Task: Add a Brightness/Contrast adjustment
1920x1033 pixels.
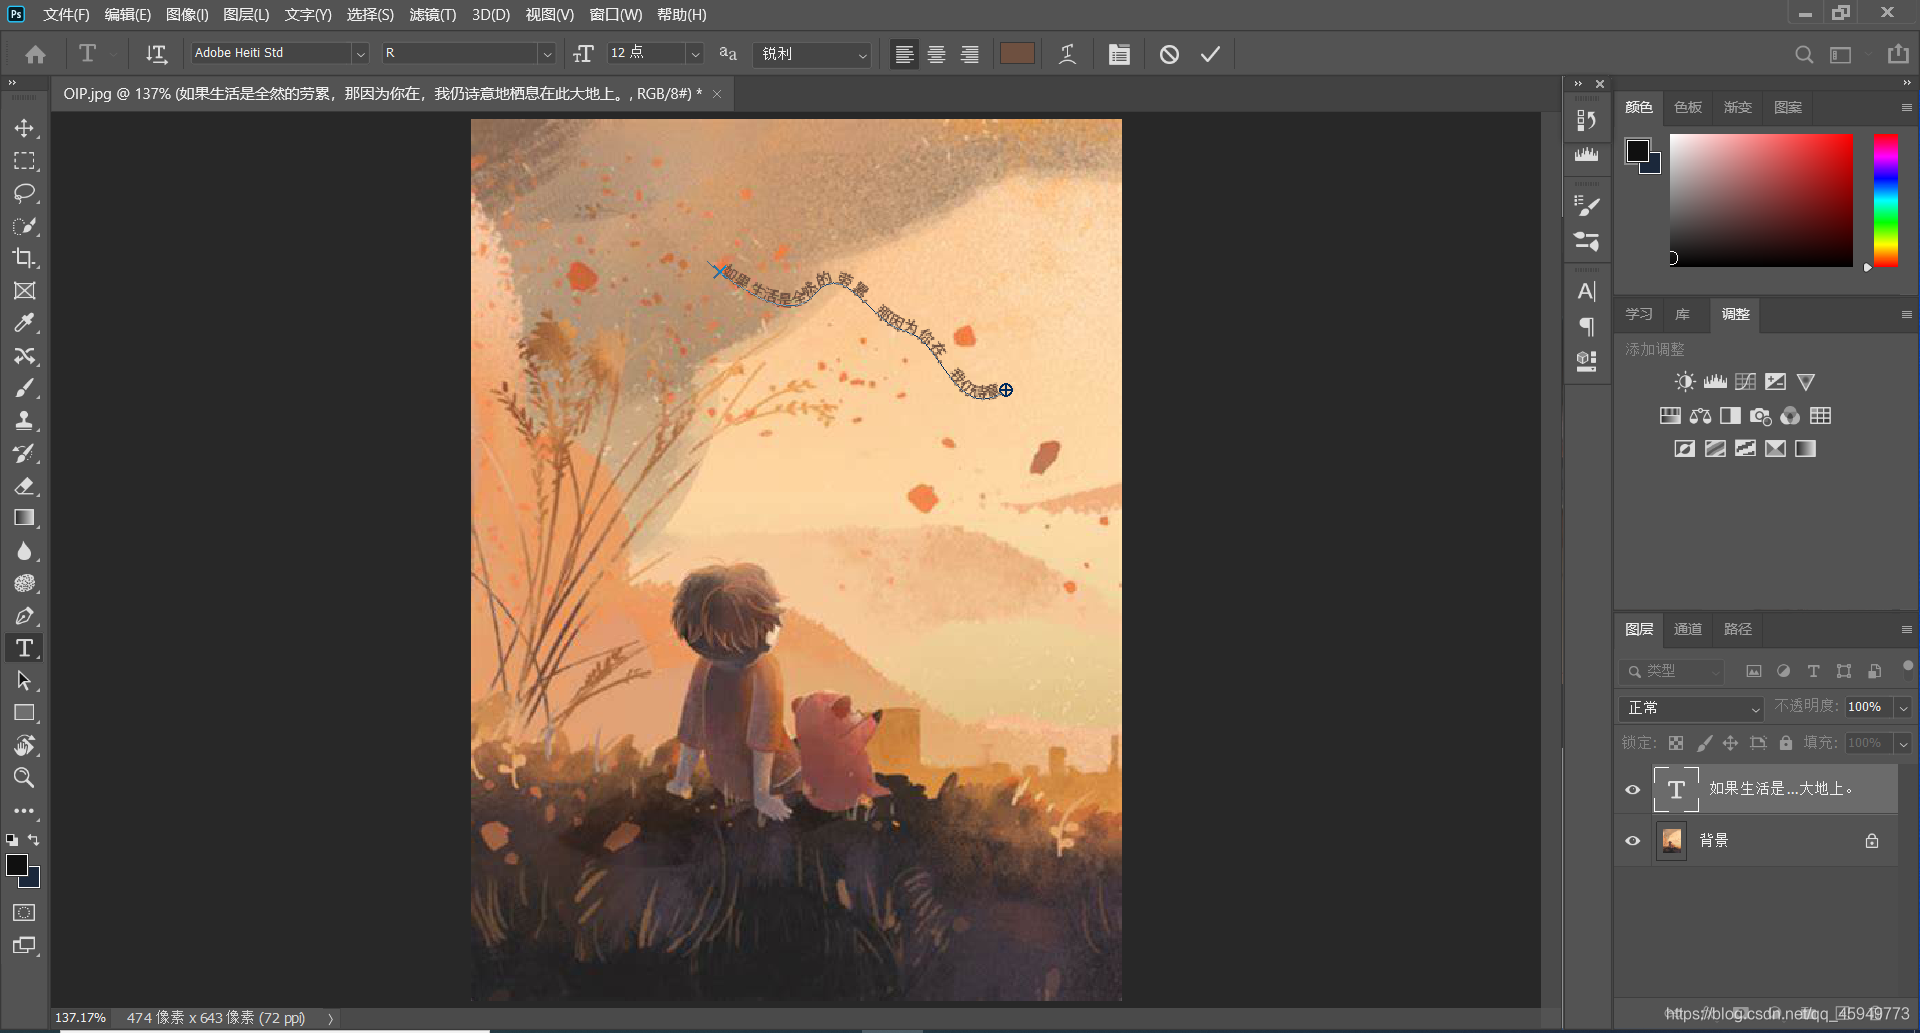Action: (x=1685, y=382)
